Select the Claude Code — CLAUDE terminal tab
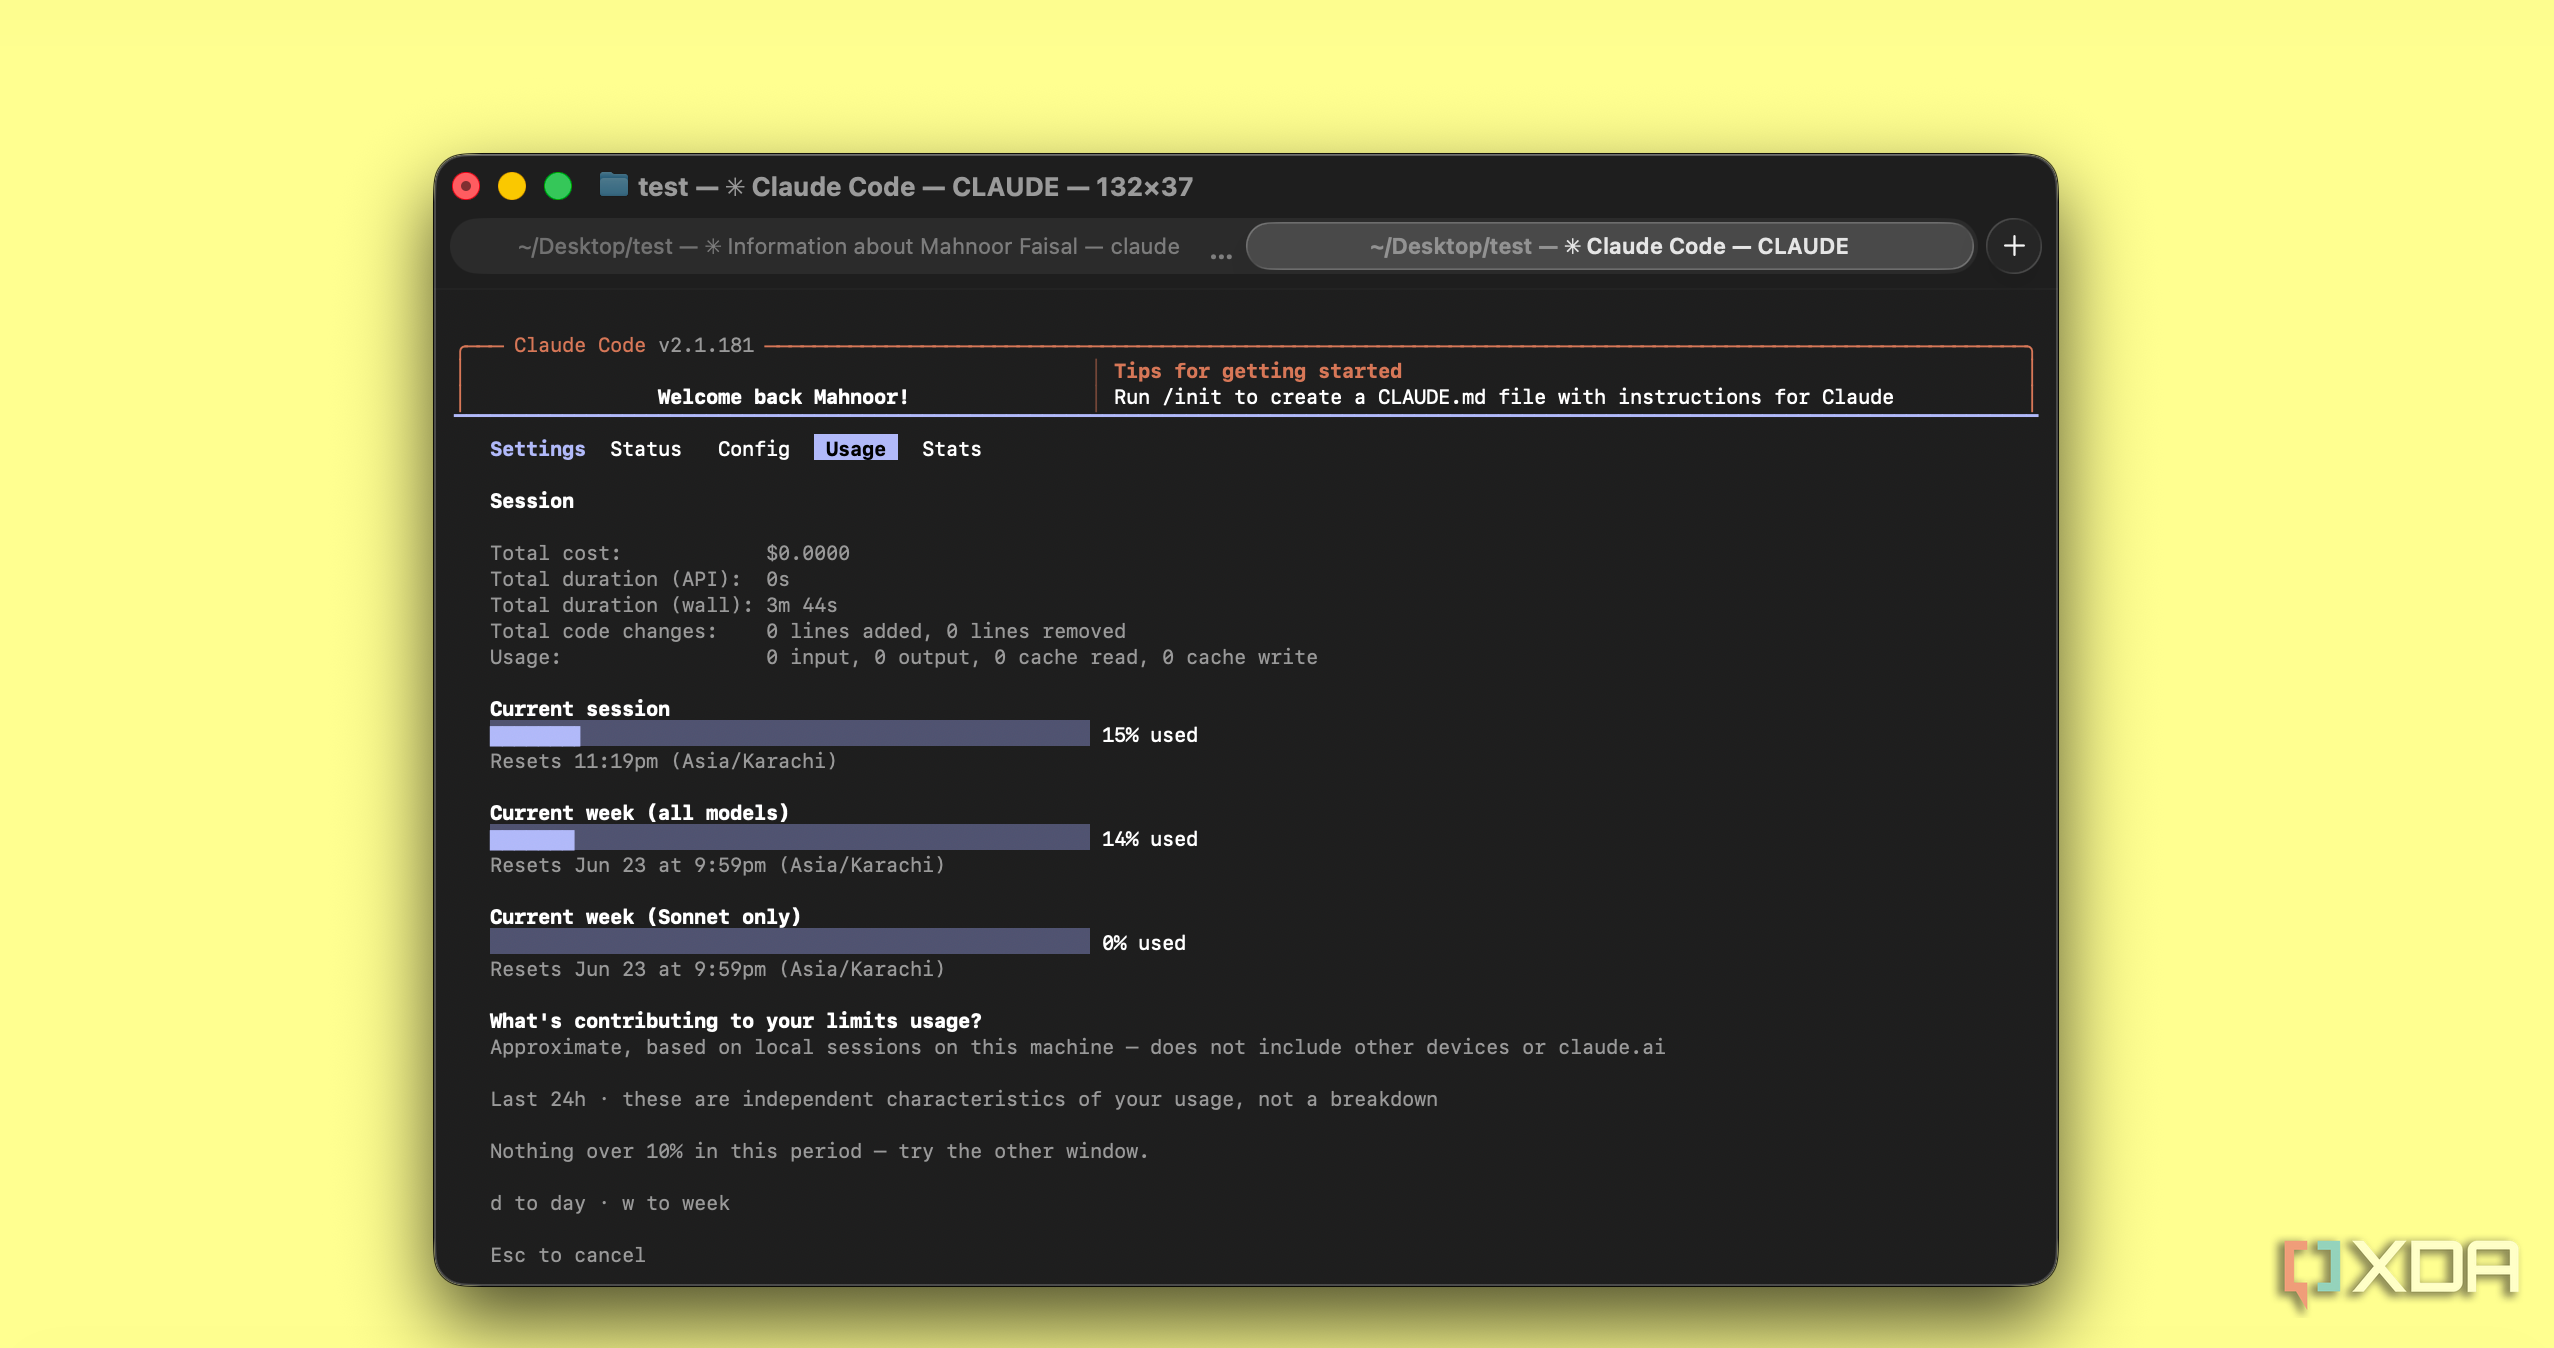This screenshot has height=1348, width=2554. pyautogui.click(x=1609, y=246)
